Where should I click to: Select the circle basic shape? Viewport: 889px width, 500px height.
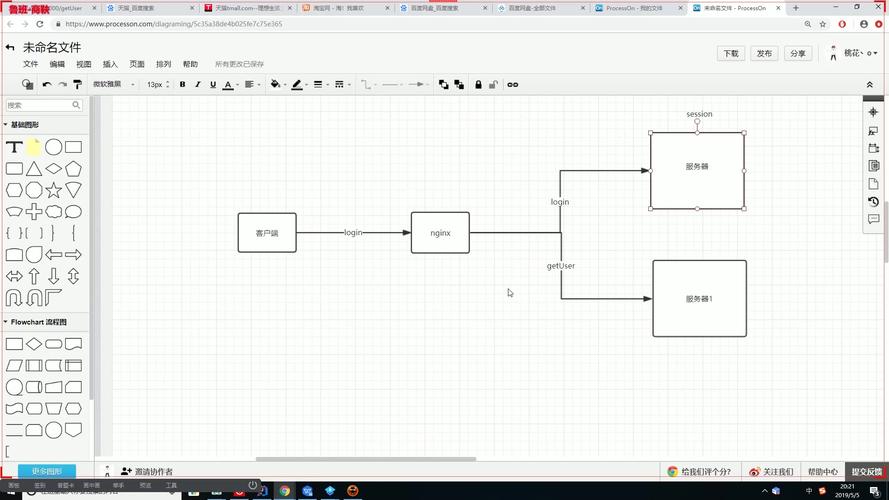[53, 147]
